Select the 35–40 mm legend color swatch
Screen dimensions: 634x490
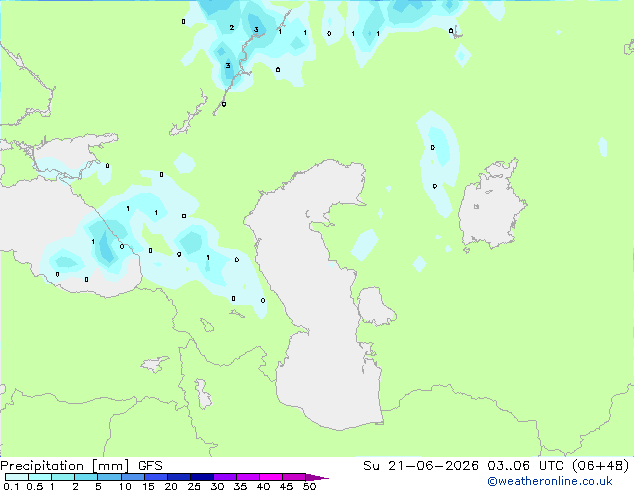point(247,477)
